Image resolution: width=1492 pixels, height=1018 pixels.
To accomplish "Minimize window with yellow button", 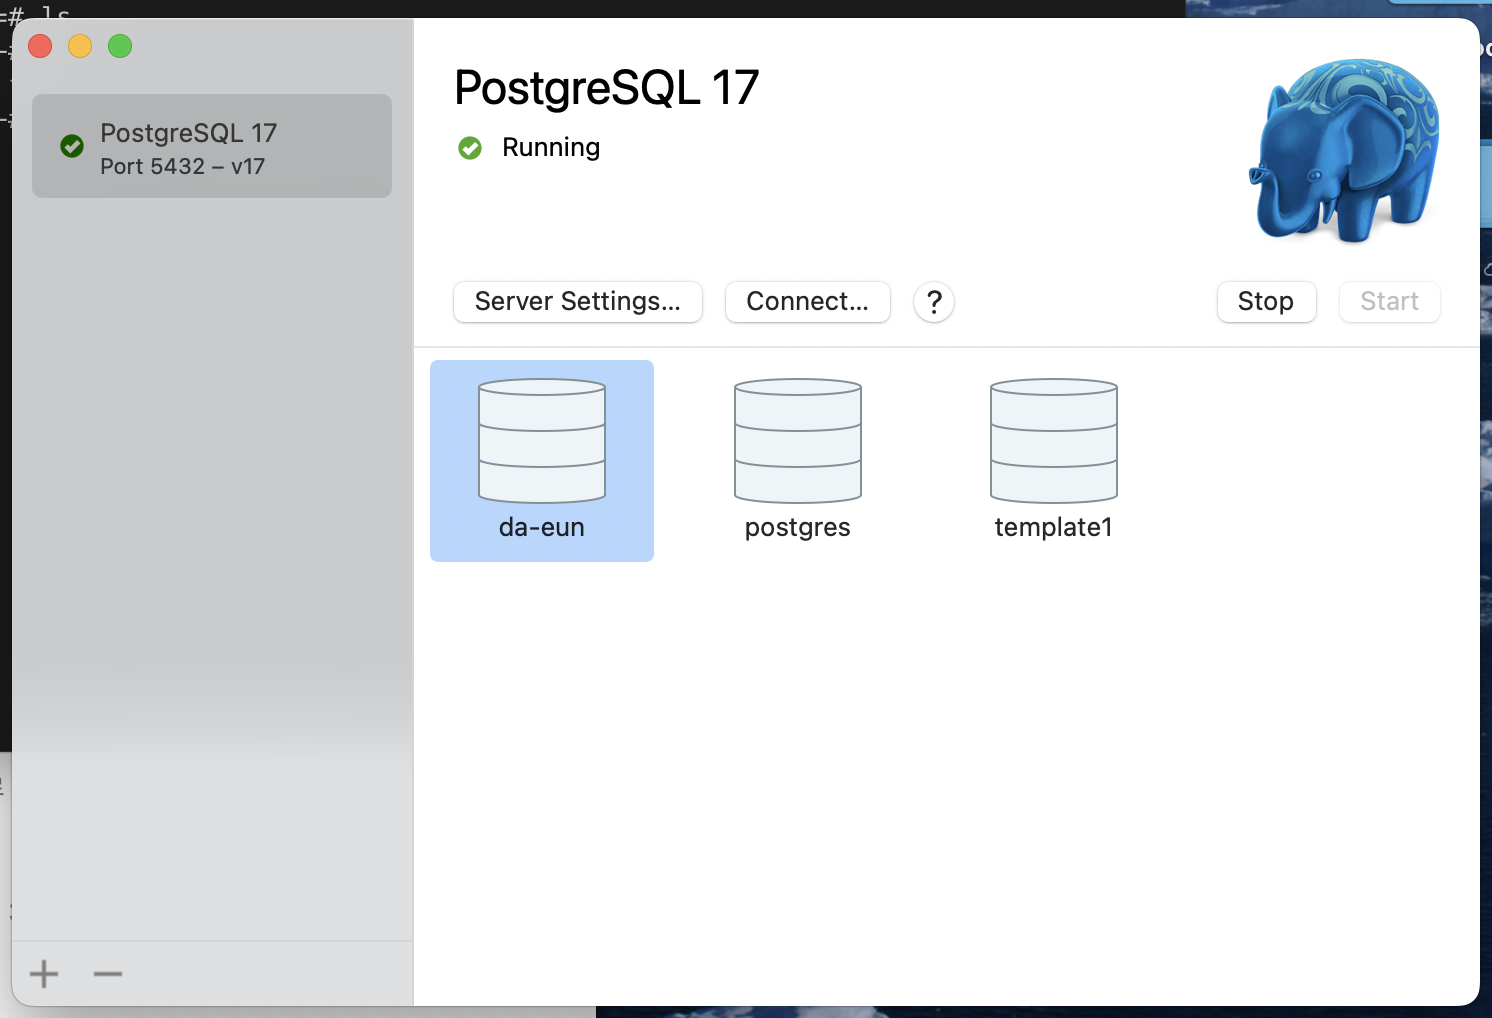I will 80,46.
